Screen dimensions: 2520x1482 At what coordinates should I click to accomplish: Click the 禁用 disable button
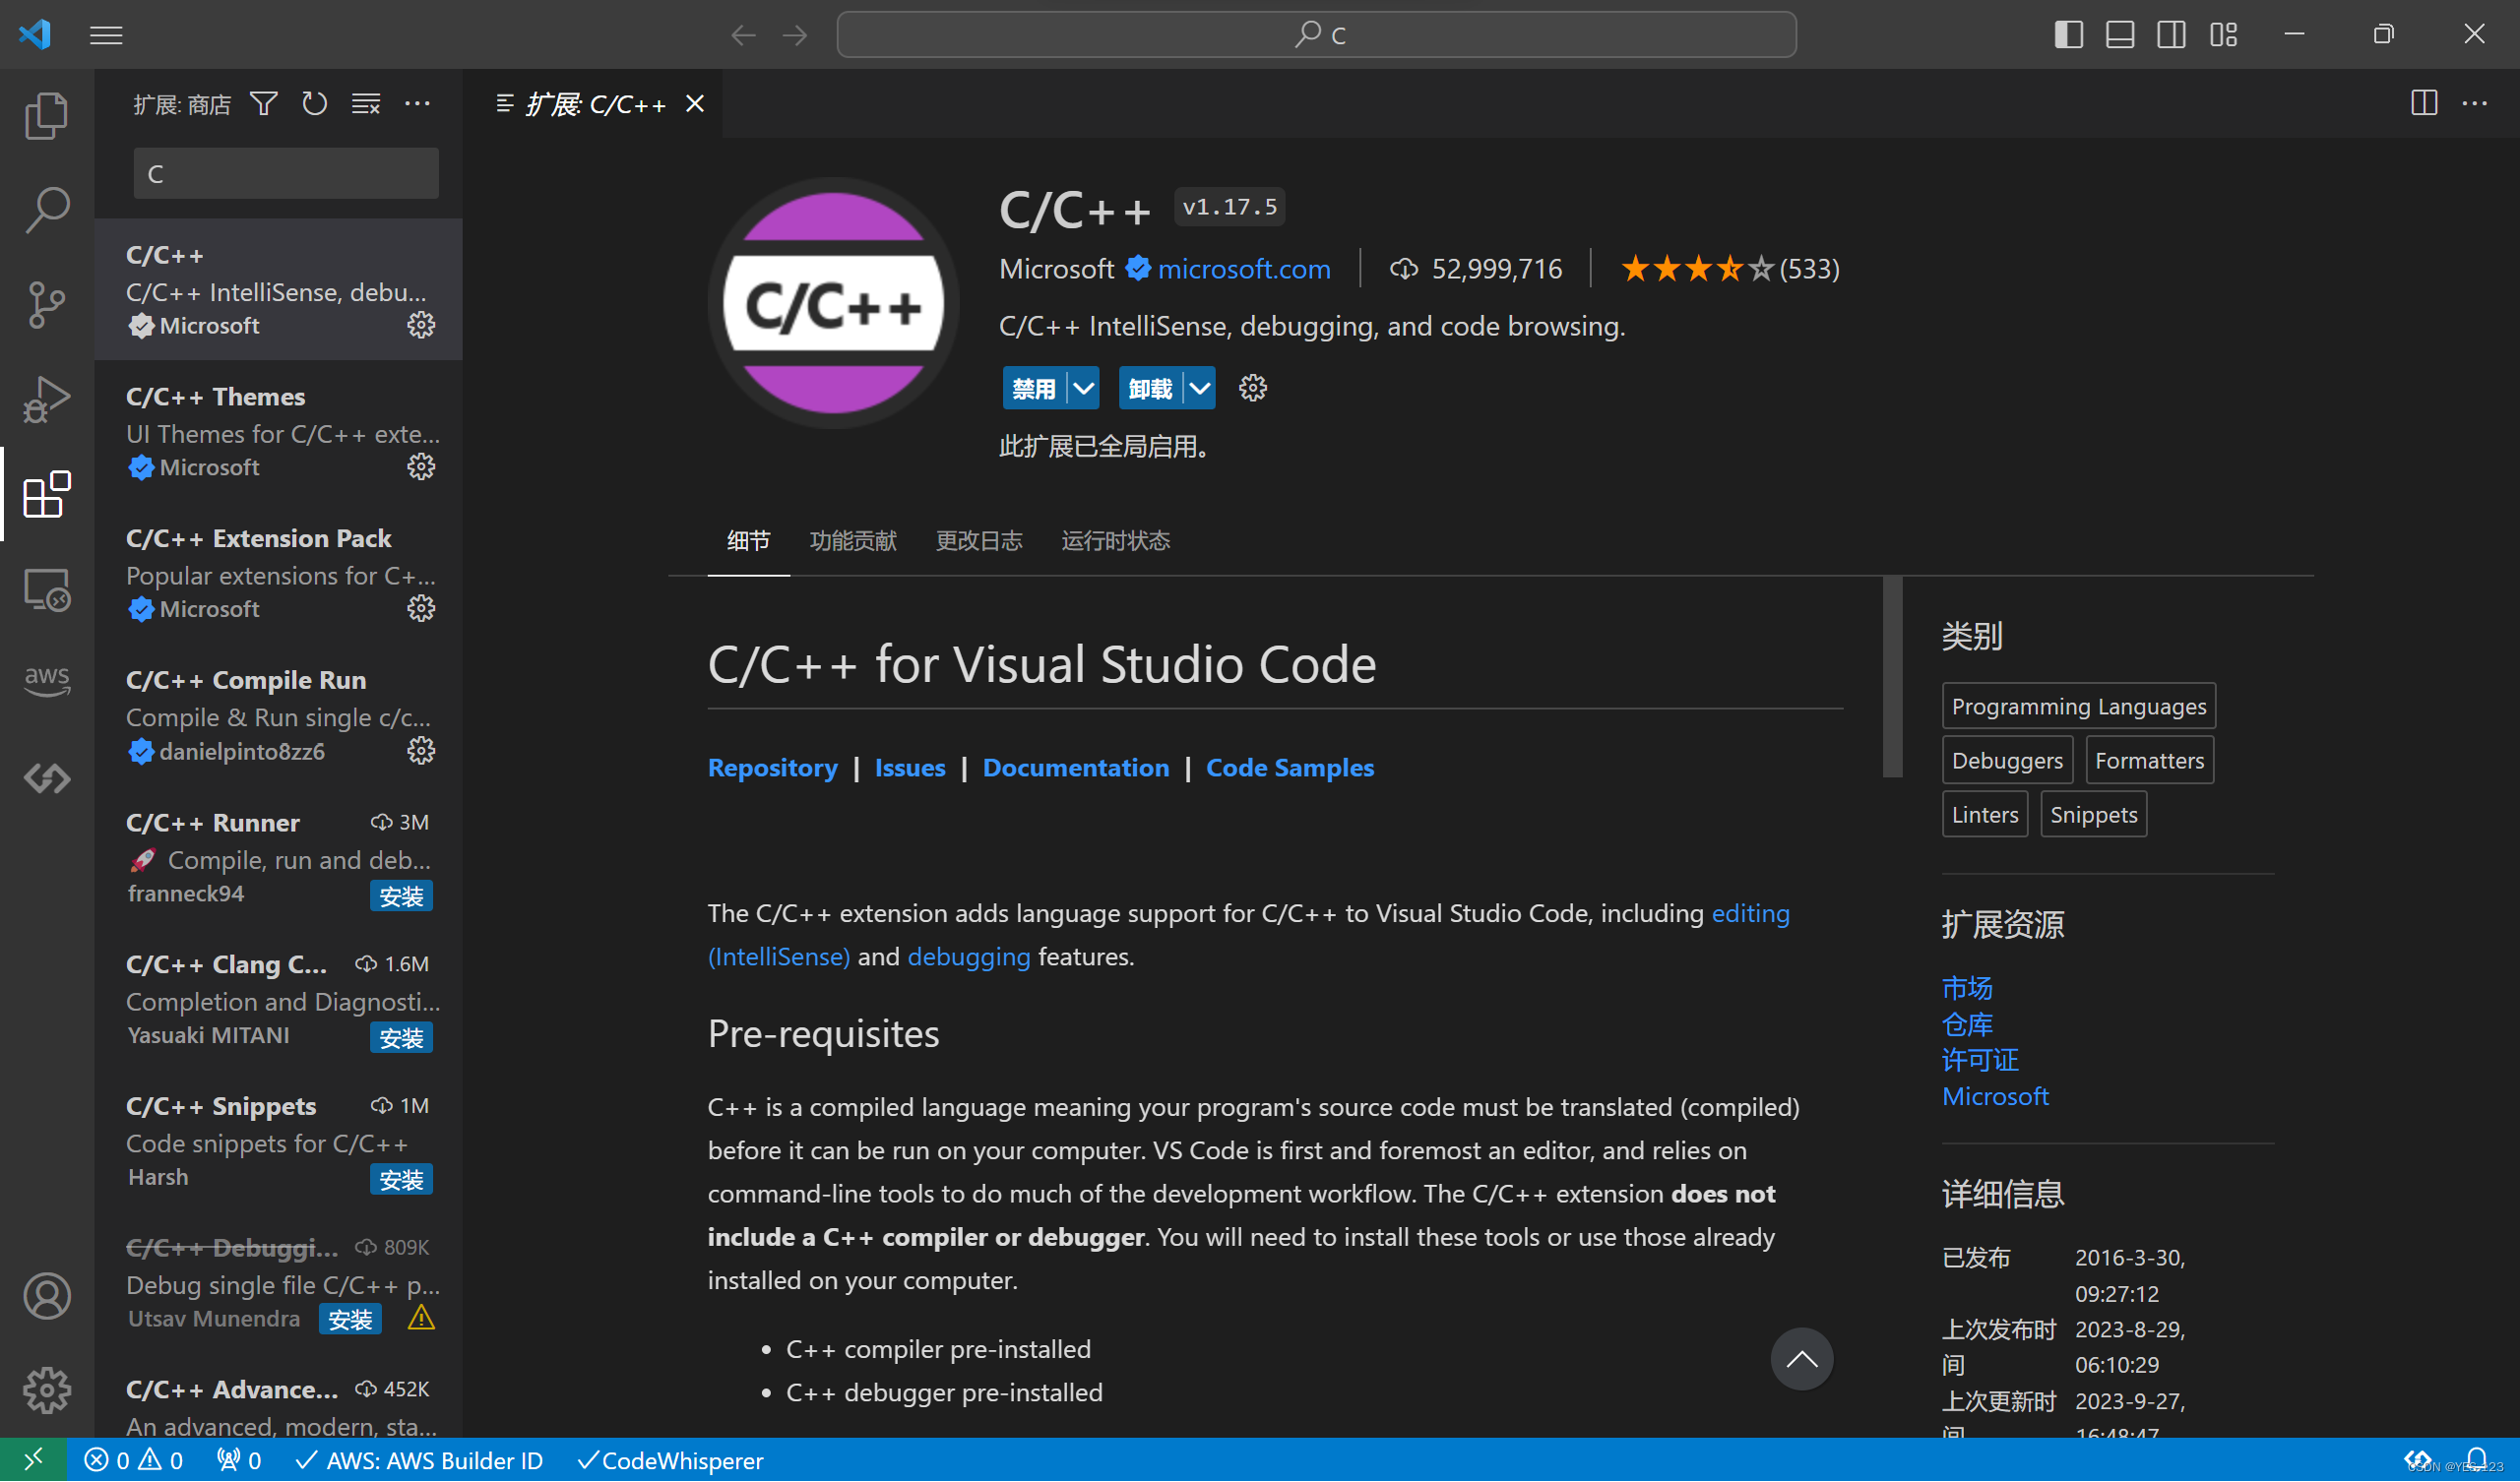coord(1035,388)
